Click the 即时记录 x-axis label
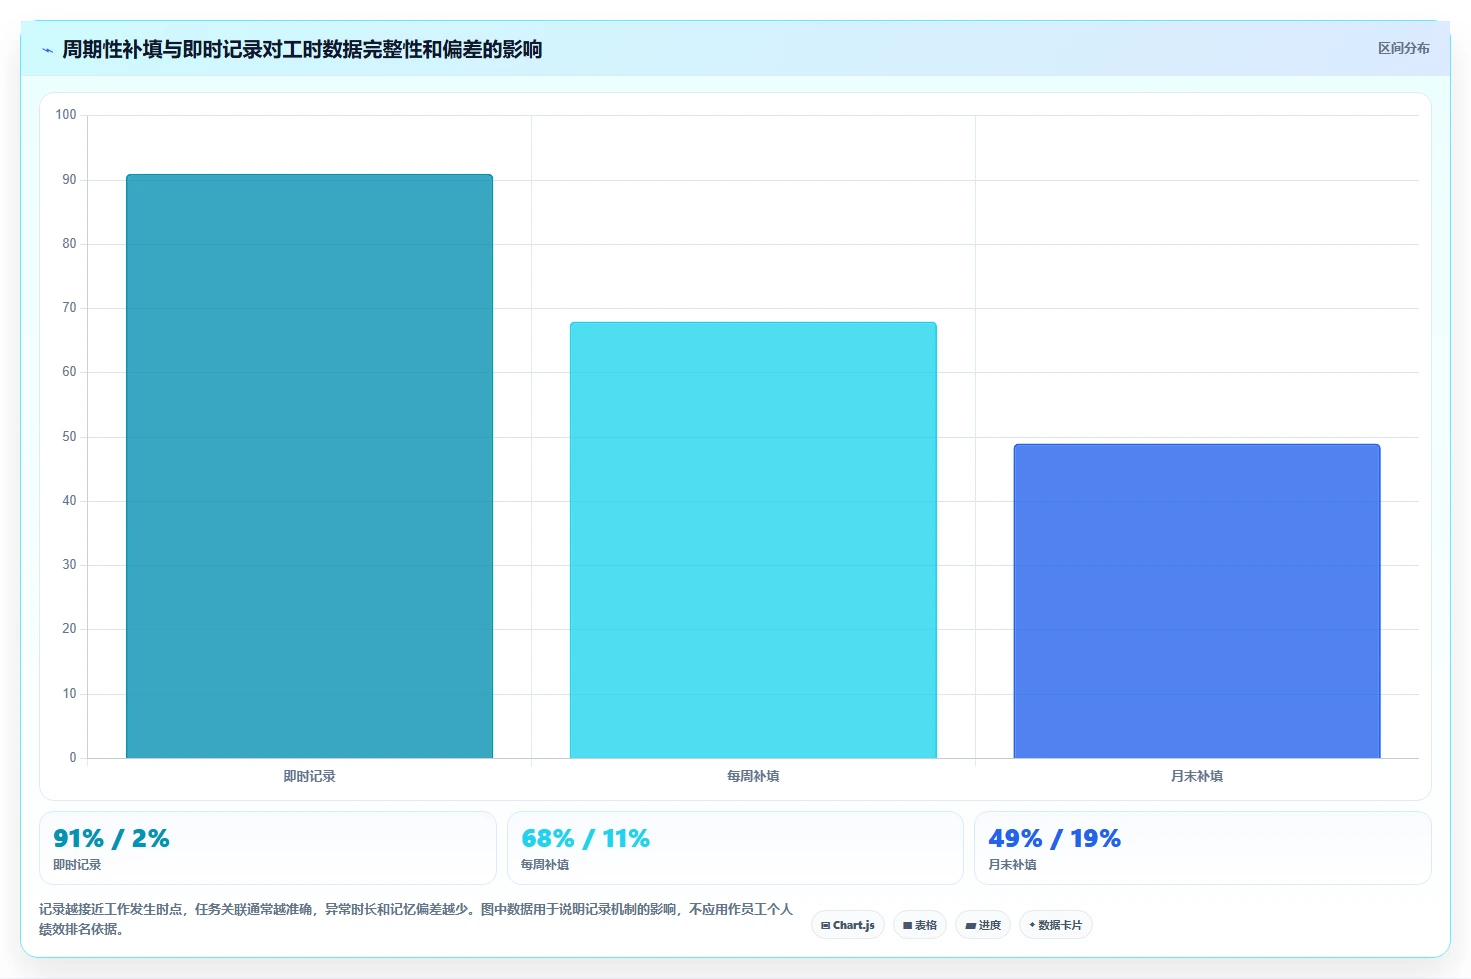 pyautogui.click(x=309, y=776)
